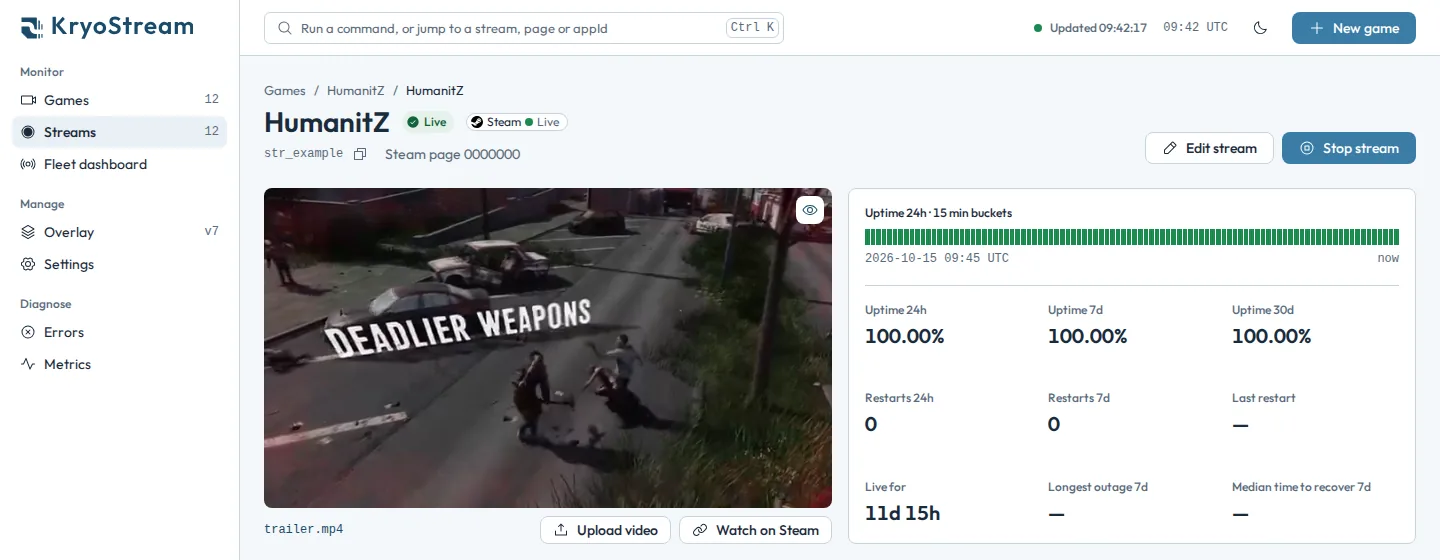
Task: Click the Metrics pulse icon
Action: point(28,364)
